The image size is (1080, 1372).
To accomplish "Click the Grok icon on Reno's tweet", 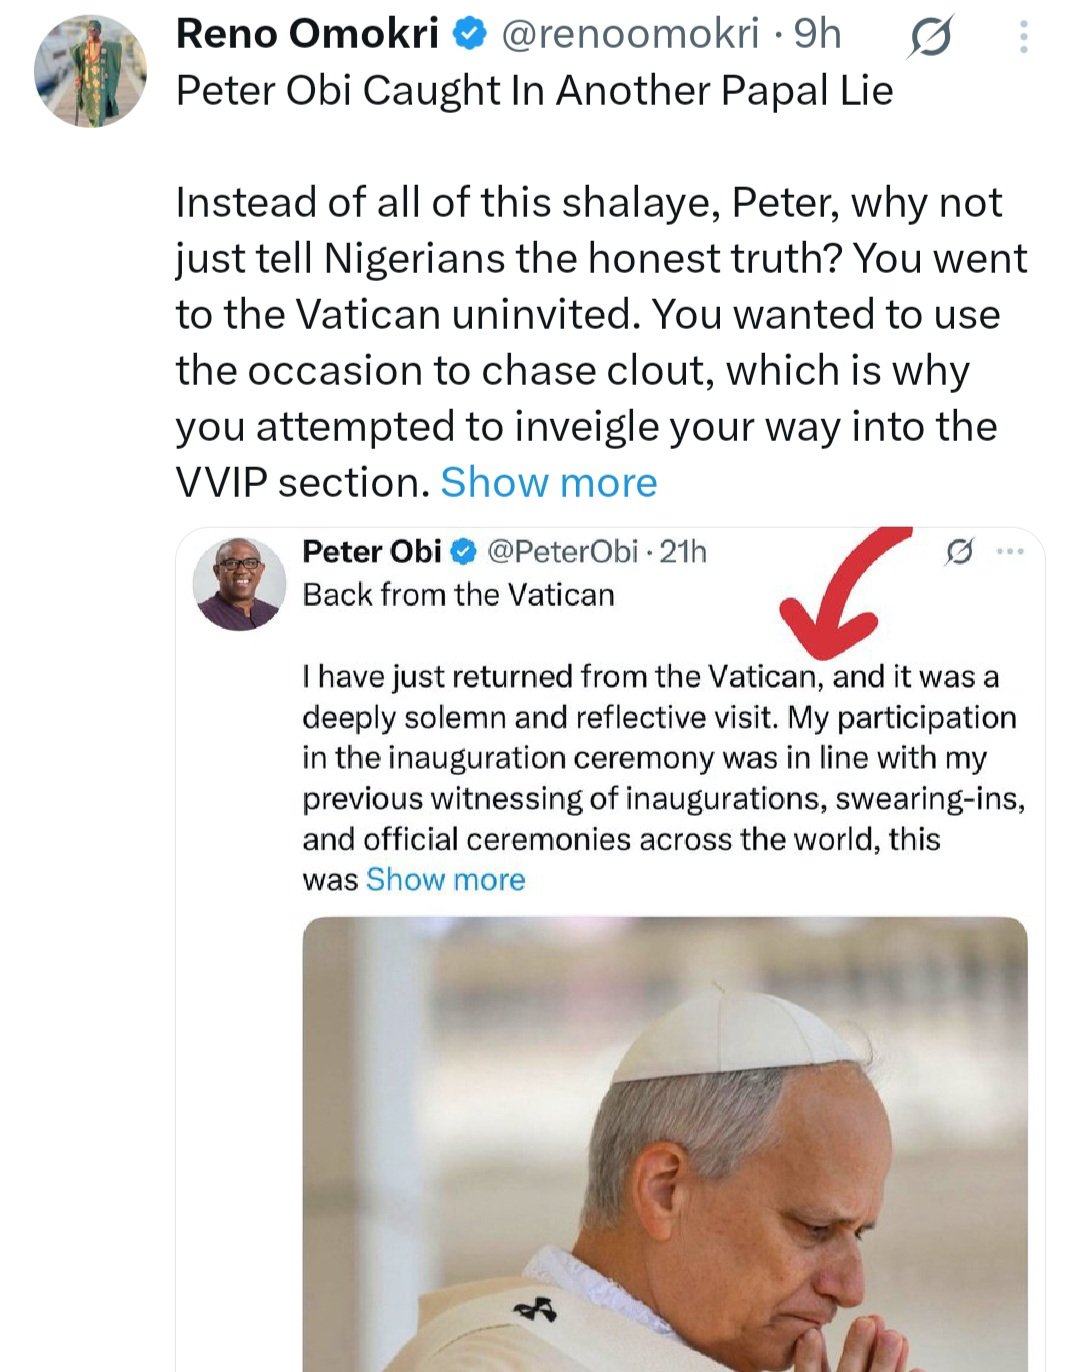I will point(930,39).
